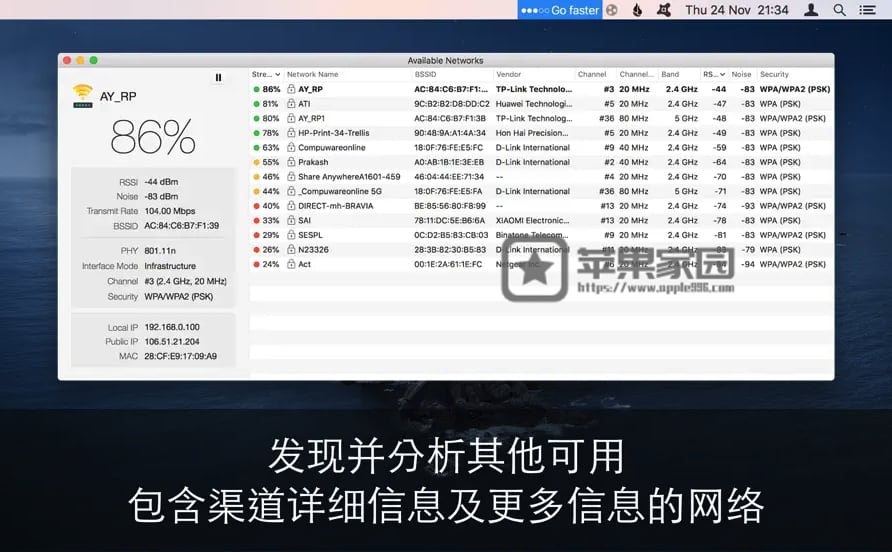Sort by the Strength column header

[x=266, y=75]
